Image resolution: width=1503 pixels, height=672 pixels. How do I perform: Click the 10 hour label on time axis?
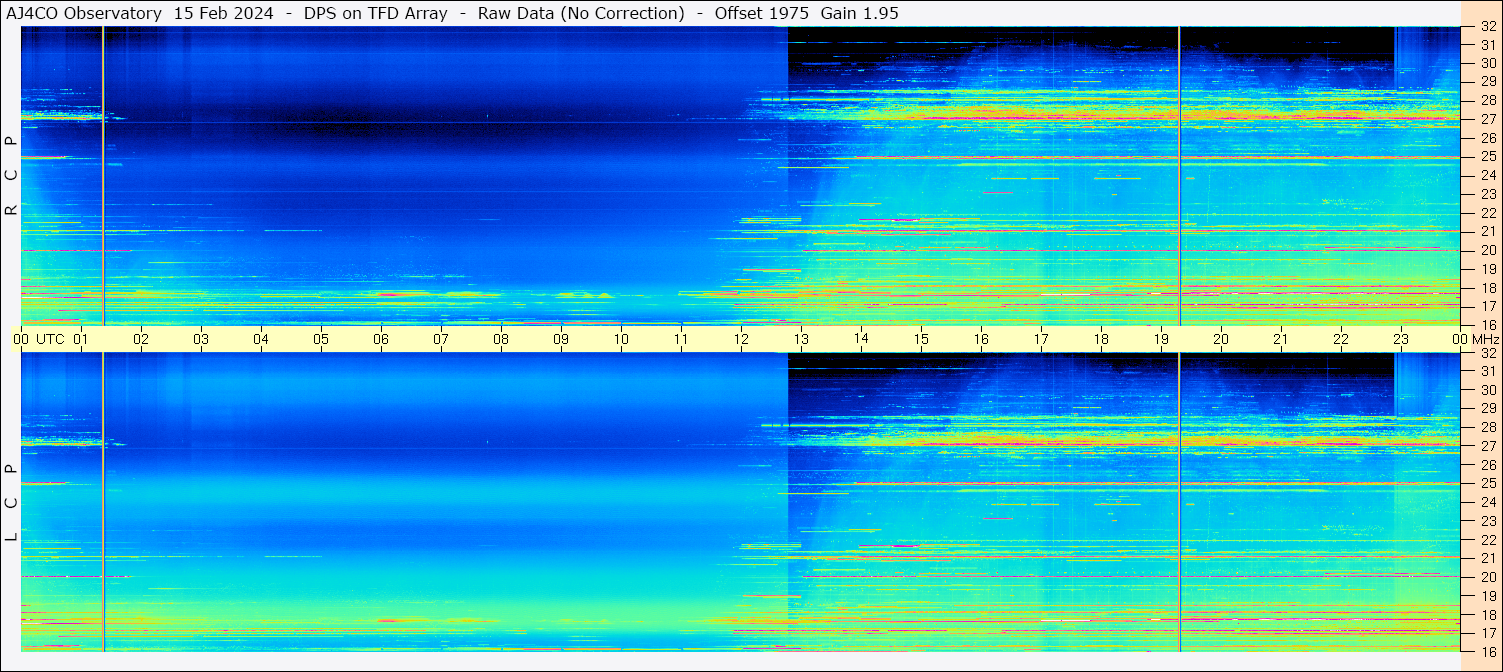pos(621,339)
